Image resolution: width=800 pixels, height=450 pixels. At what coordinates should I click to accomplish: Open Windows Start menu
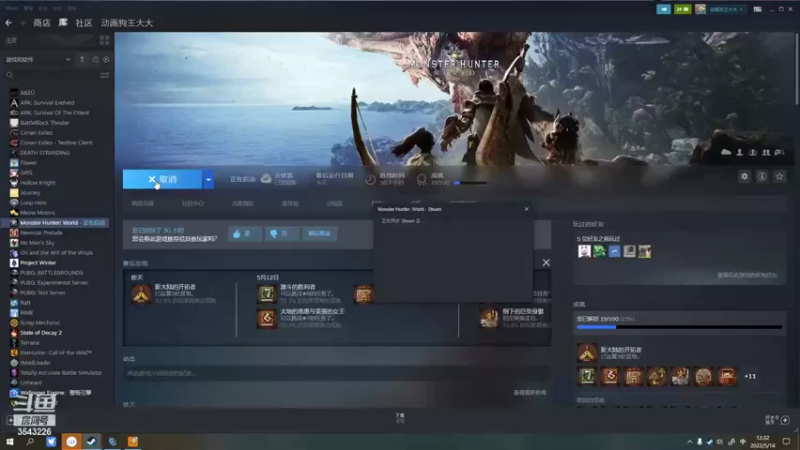pos(10,442)
